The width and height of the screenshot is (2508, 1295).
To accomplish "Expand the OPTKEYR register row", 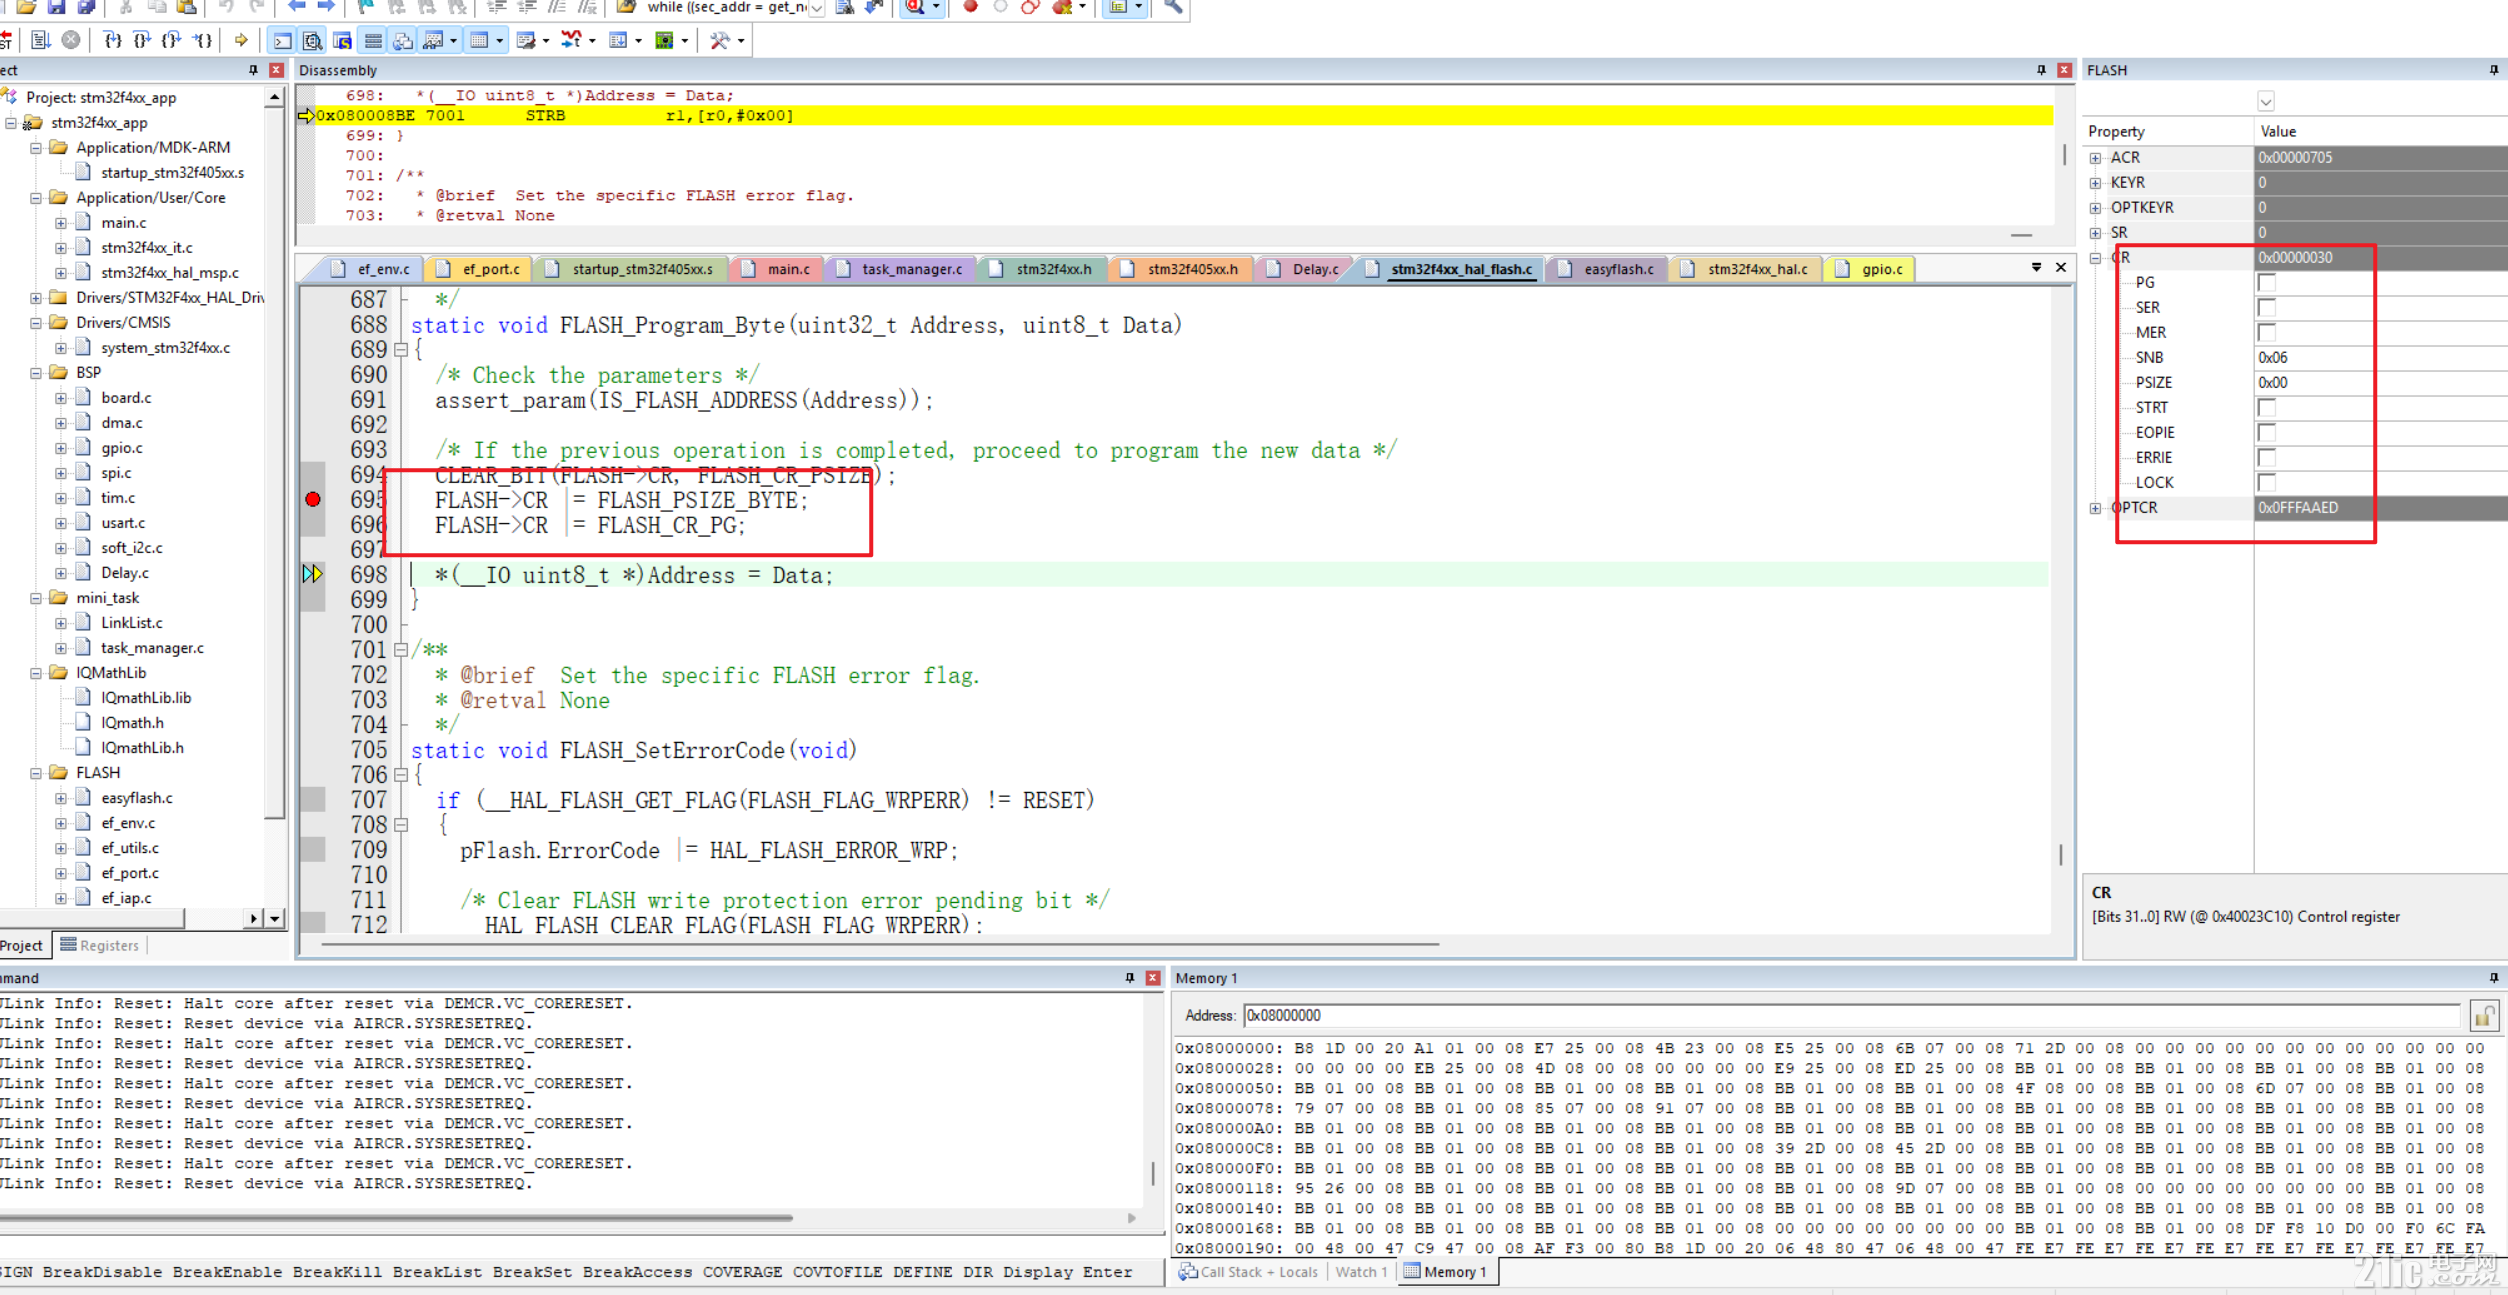I will click(x=2096, y=208).
